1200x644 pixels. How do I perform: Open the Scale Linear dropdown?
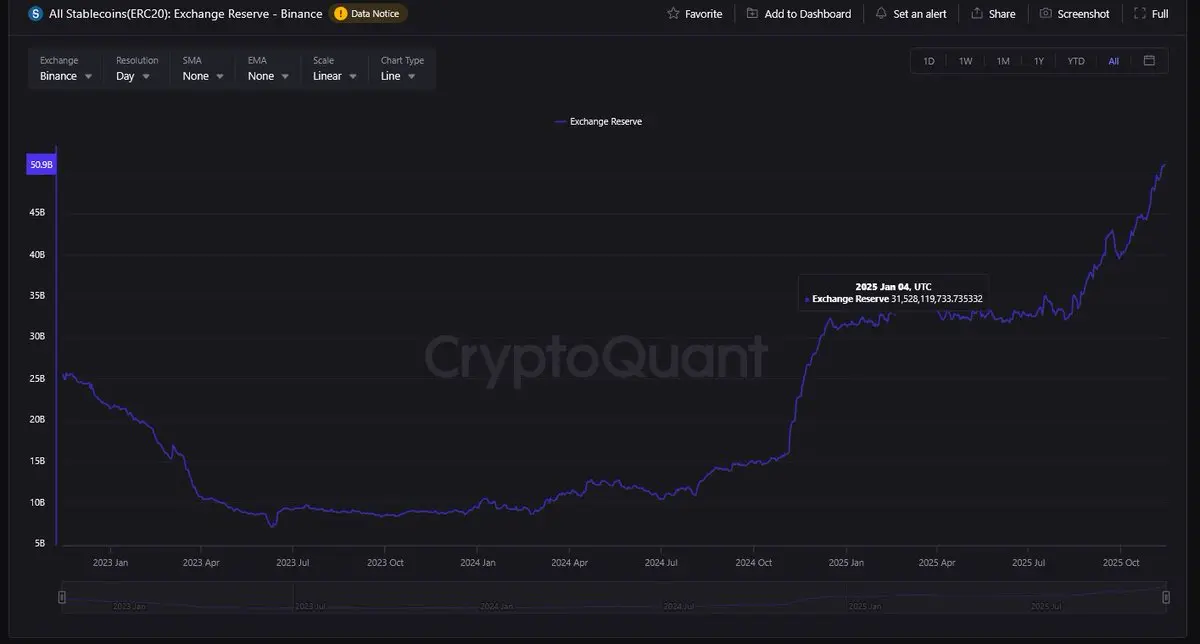point(335,76)
